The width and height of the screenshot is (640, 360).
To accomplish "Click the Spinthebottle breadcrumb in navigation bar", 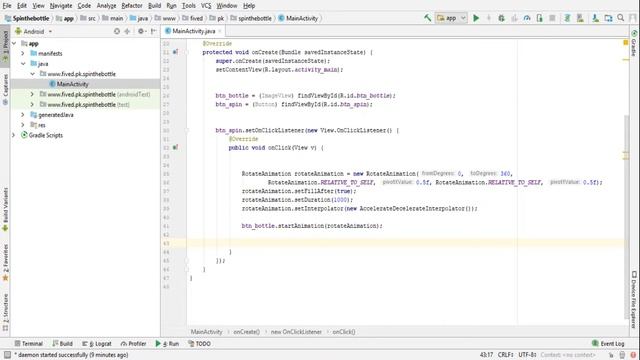I will (27, 18).
